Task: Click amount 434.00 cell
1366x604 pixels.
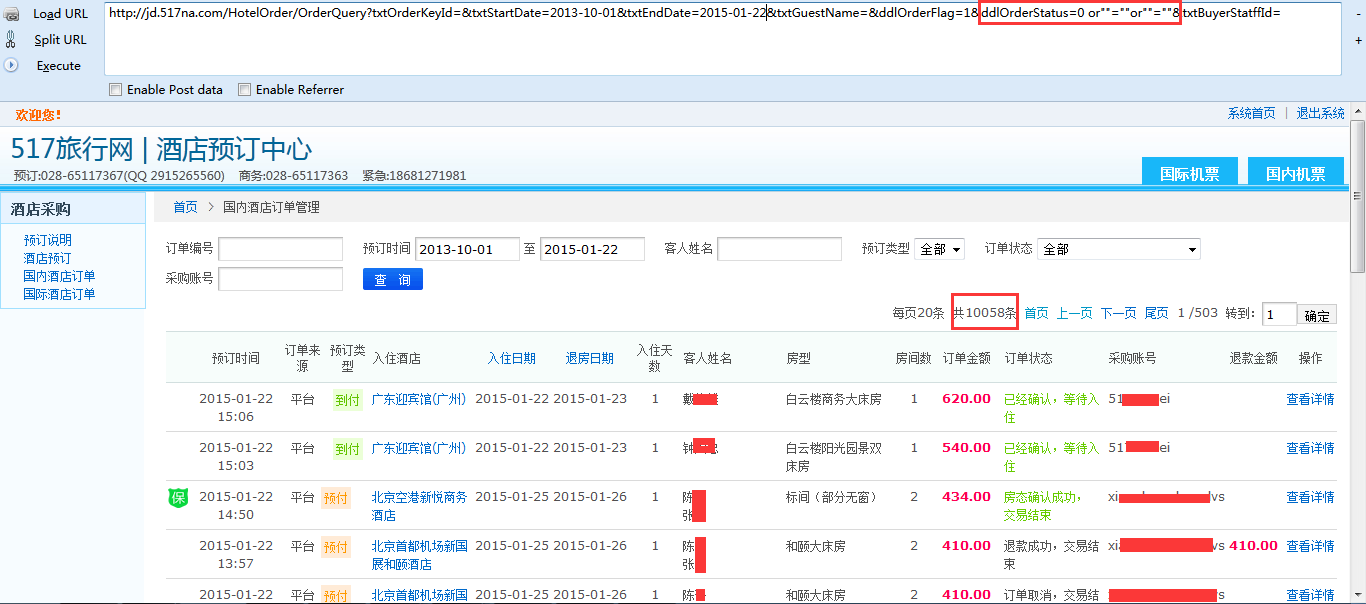Action: coord(966,496)
